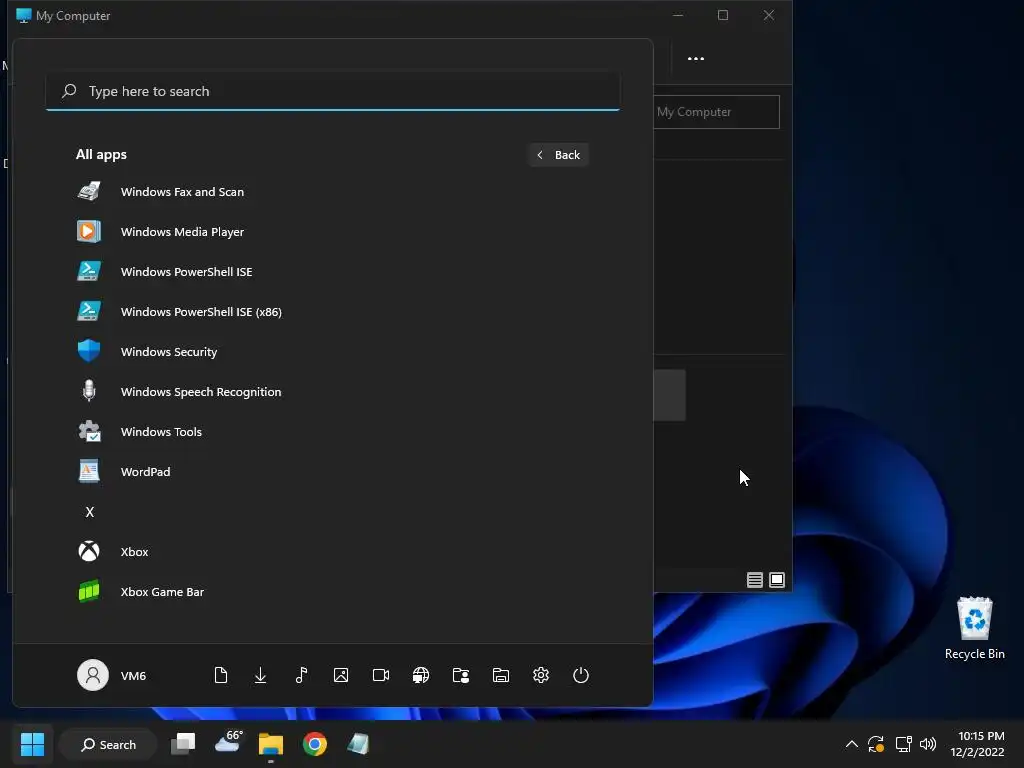Open Network icon in Start footer

(x=421, y=675)
